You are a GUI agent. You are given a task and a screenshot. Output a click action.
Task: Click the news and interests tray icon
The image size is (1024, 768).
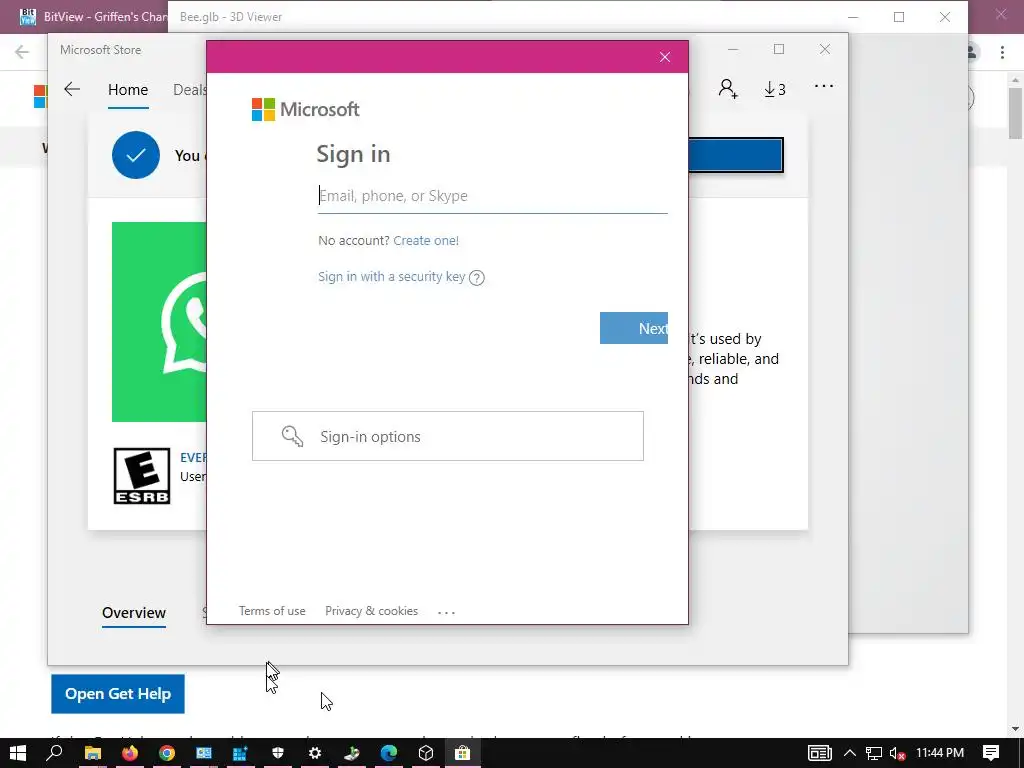click(x=819, y=753)
